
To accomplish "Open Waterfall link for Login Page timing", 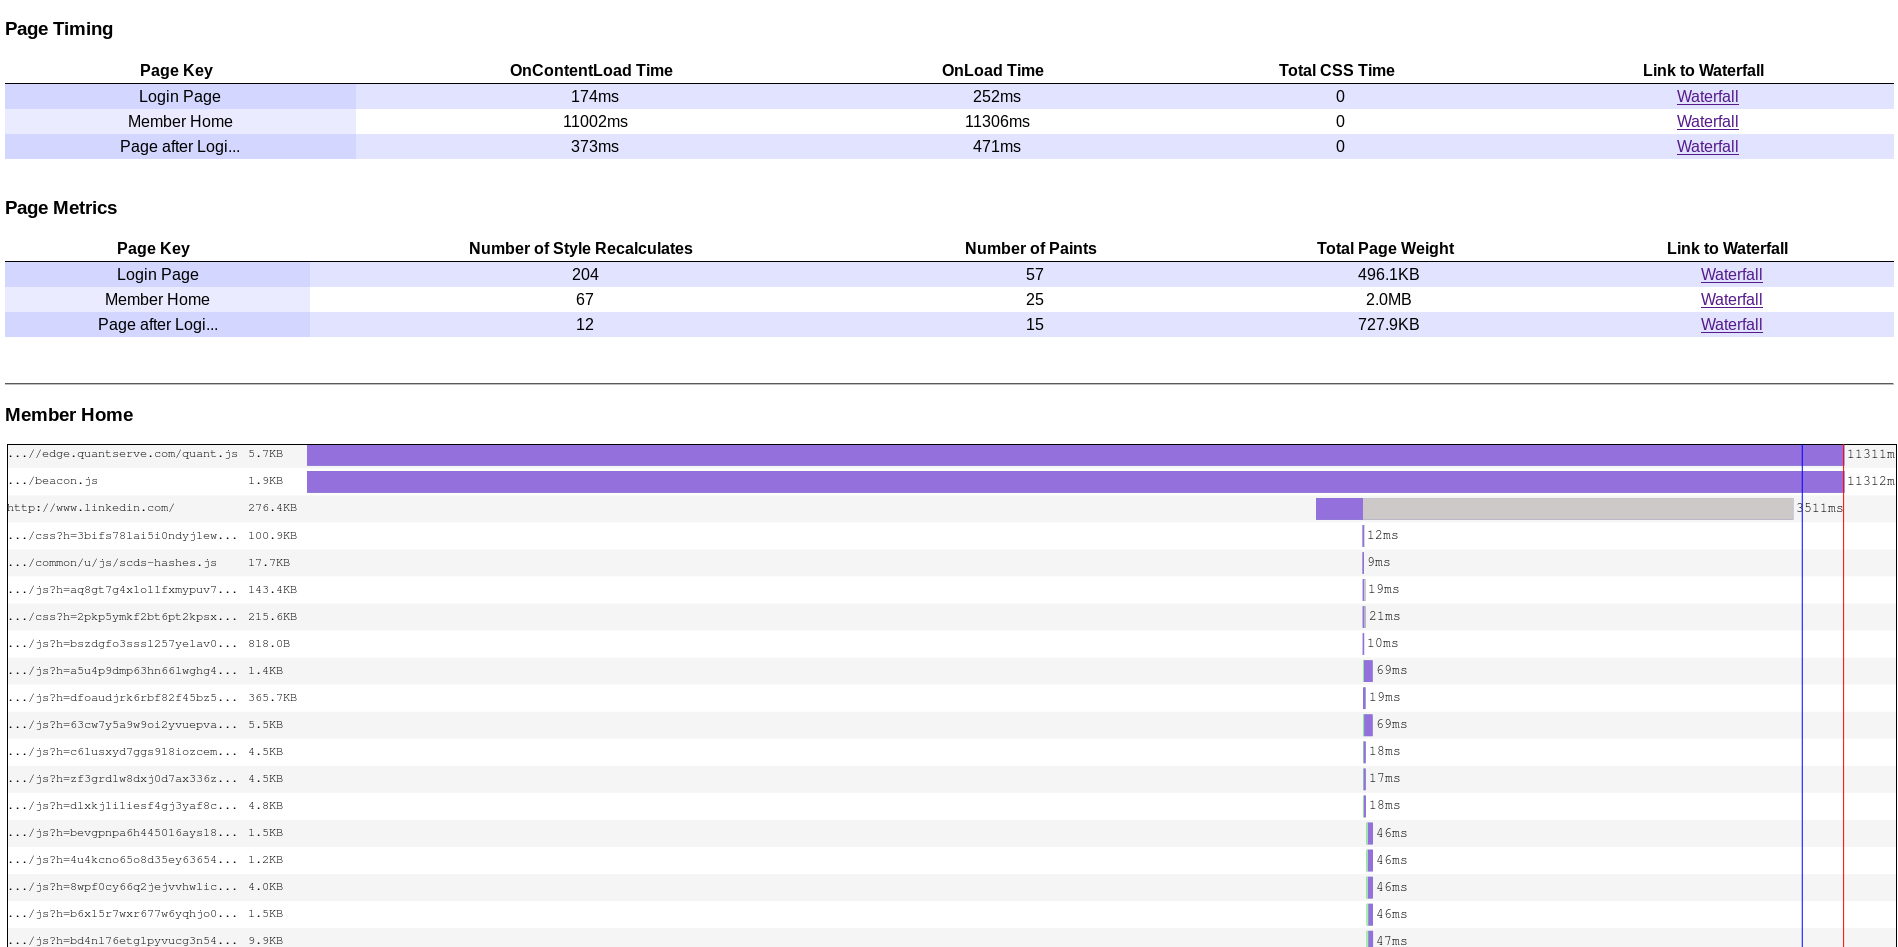I will pyautogui.click(x=1707, y=97).
